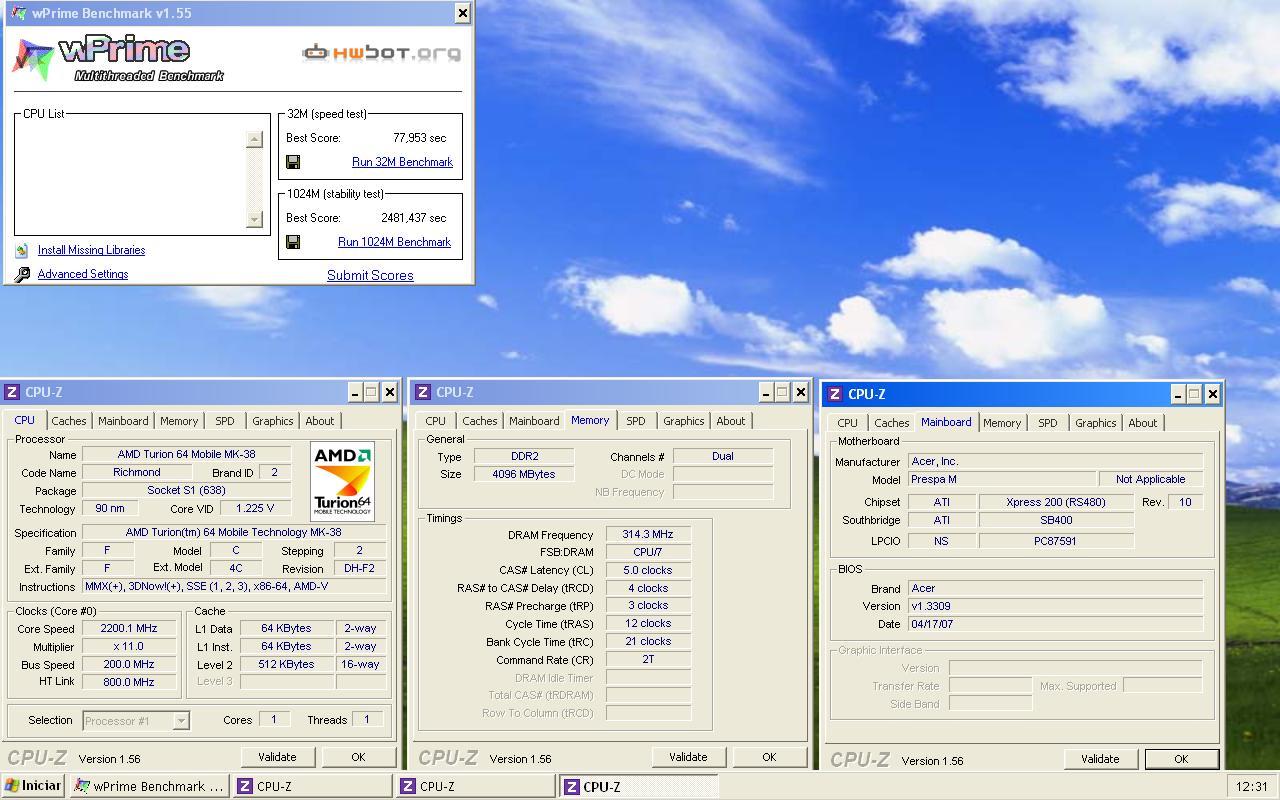Open About tab in the right CPU-Z window
1280x800 pixels.
click(x=1143, y=423)
